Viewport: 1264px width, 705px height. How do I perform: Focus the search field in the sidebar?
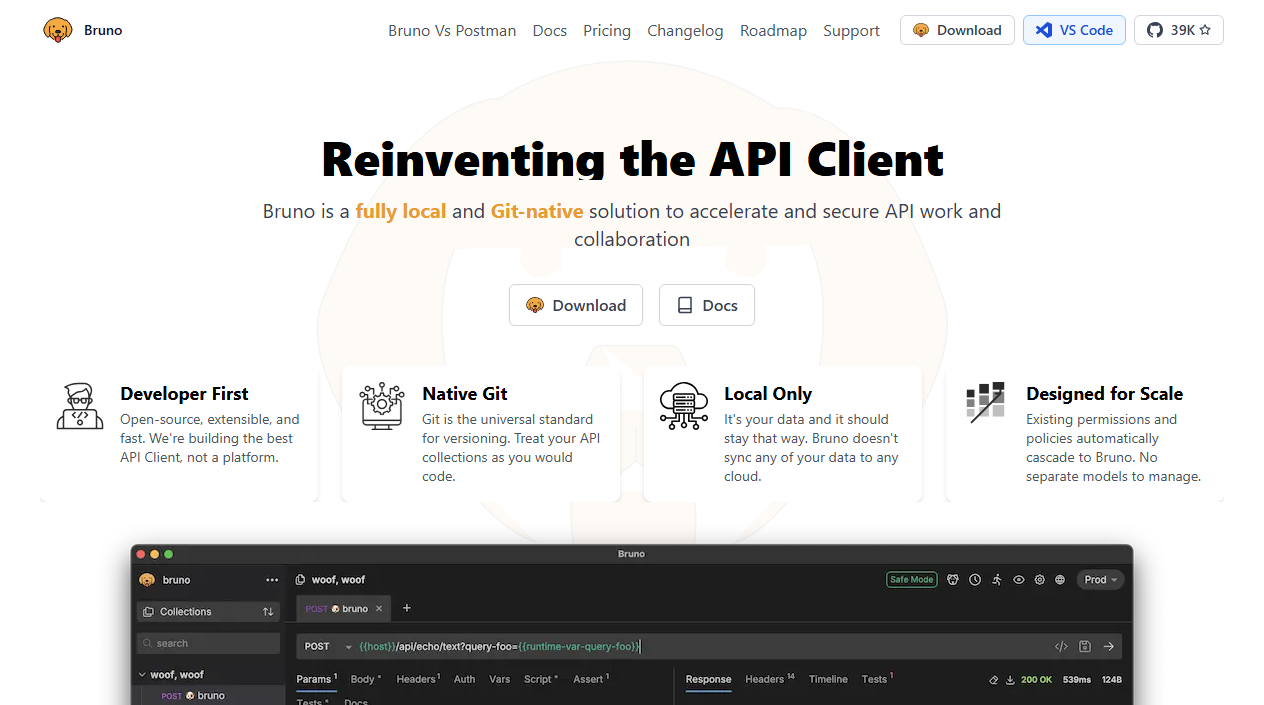[208, 643]
